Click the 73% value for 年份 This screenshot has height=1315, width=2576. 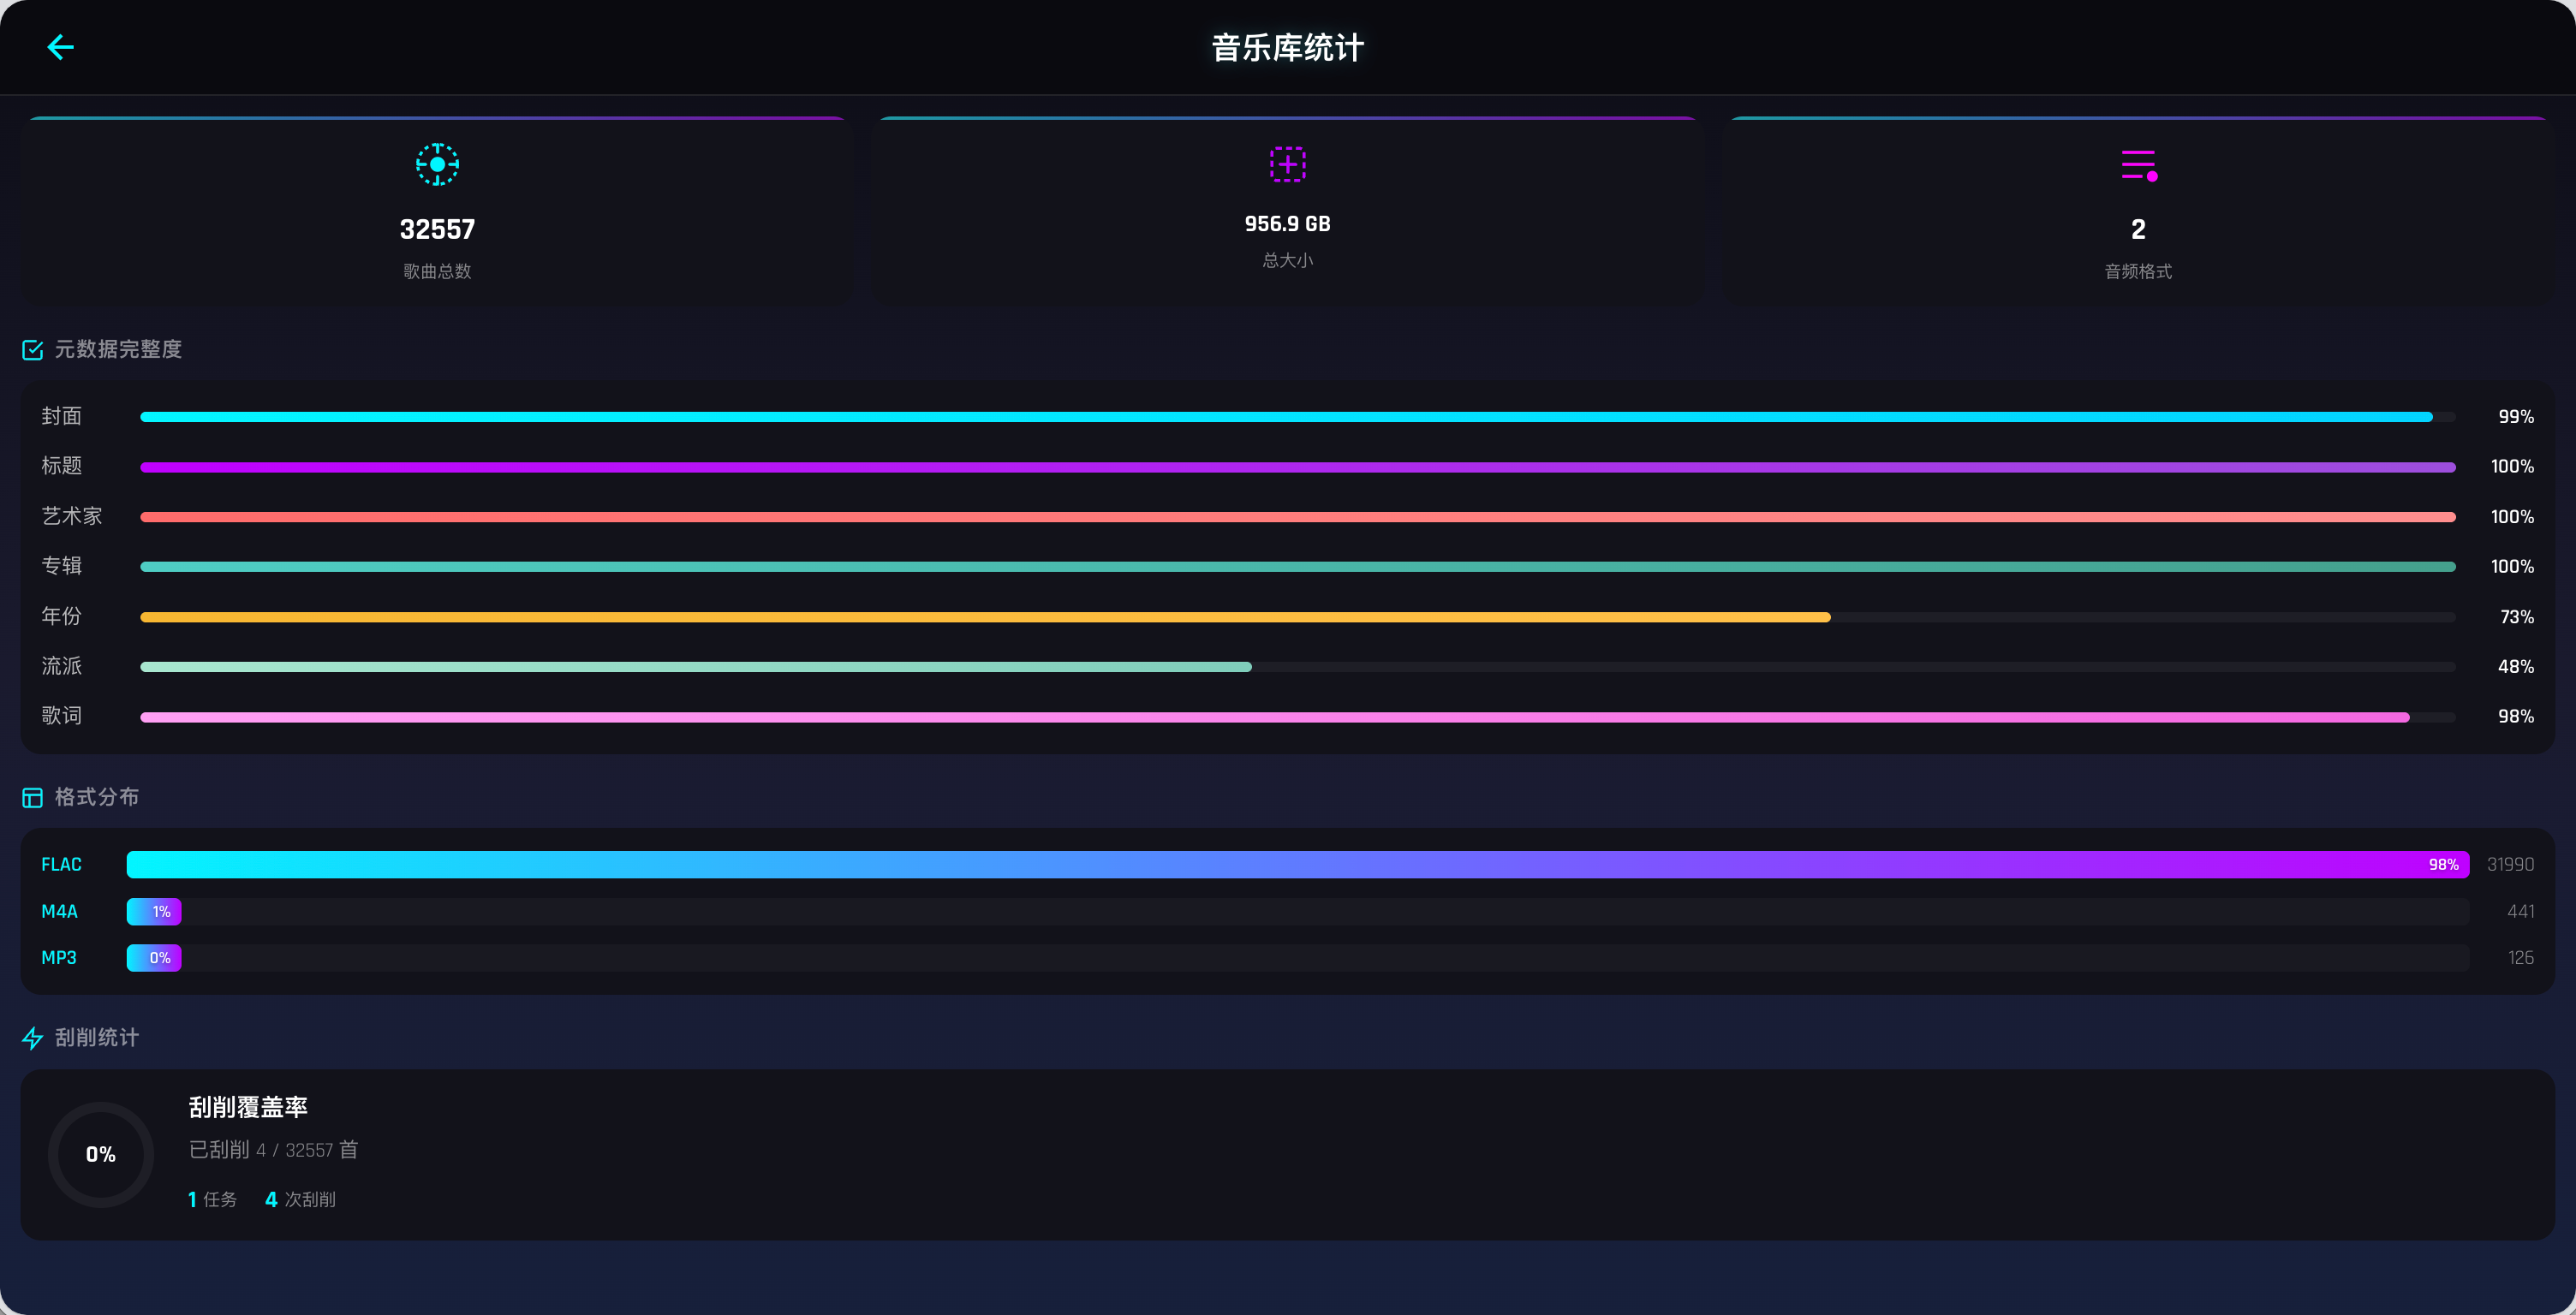click(x=2516, y=617)
